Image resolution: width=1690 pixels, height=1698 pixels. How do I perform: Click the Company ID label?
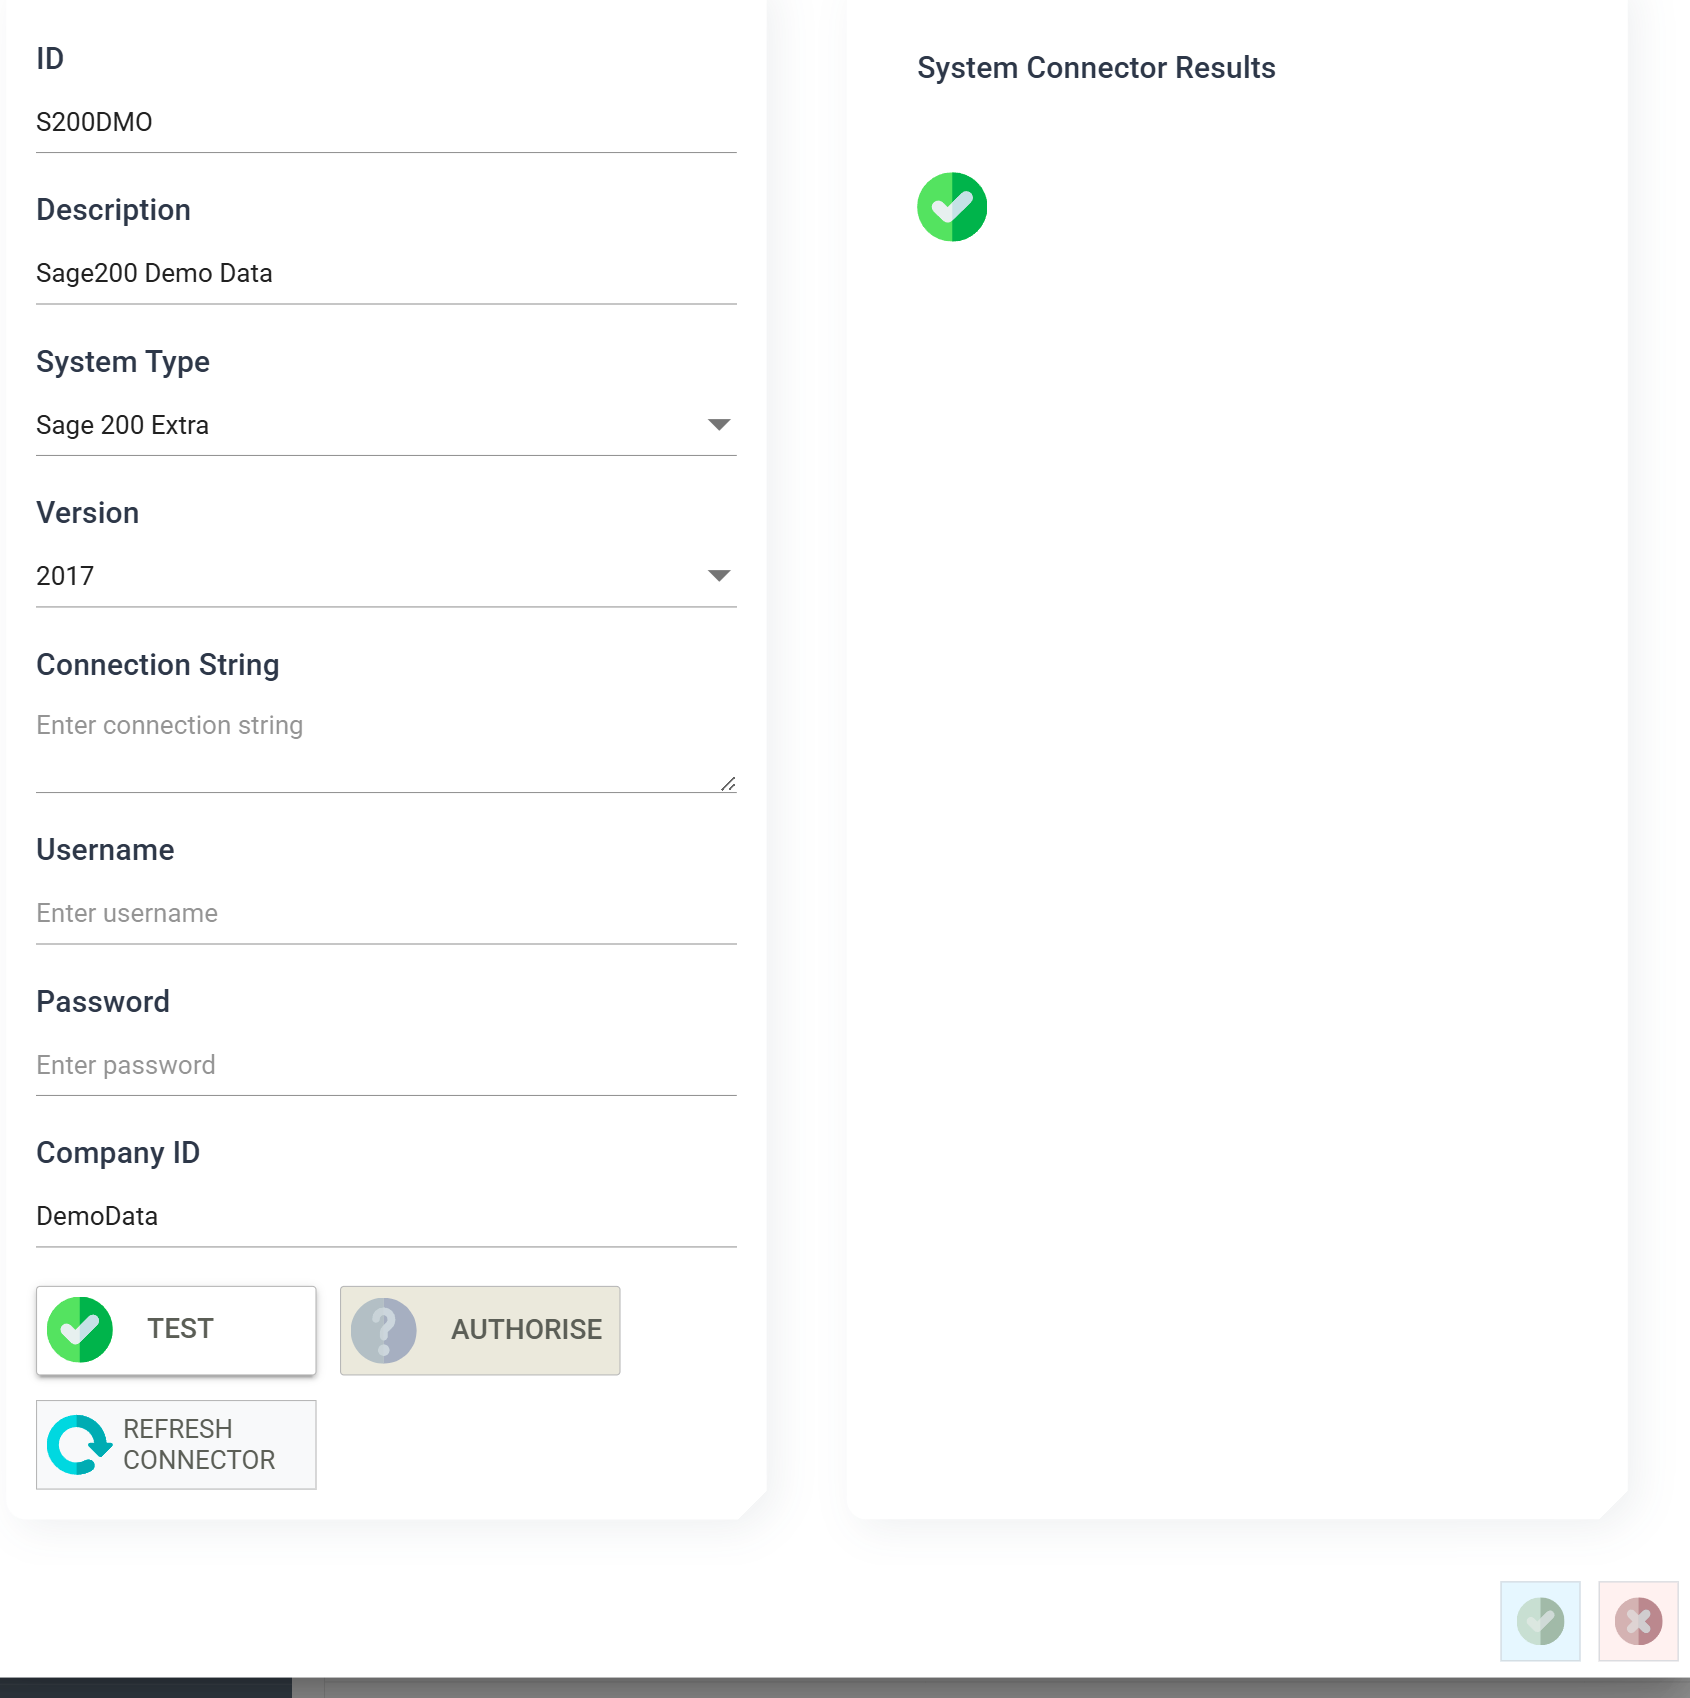coord(118,1153)
